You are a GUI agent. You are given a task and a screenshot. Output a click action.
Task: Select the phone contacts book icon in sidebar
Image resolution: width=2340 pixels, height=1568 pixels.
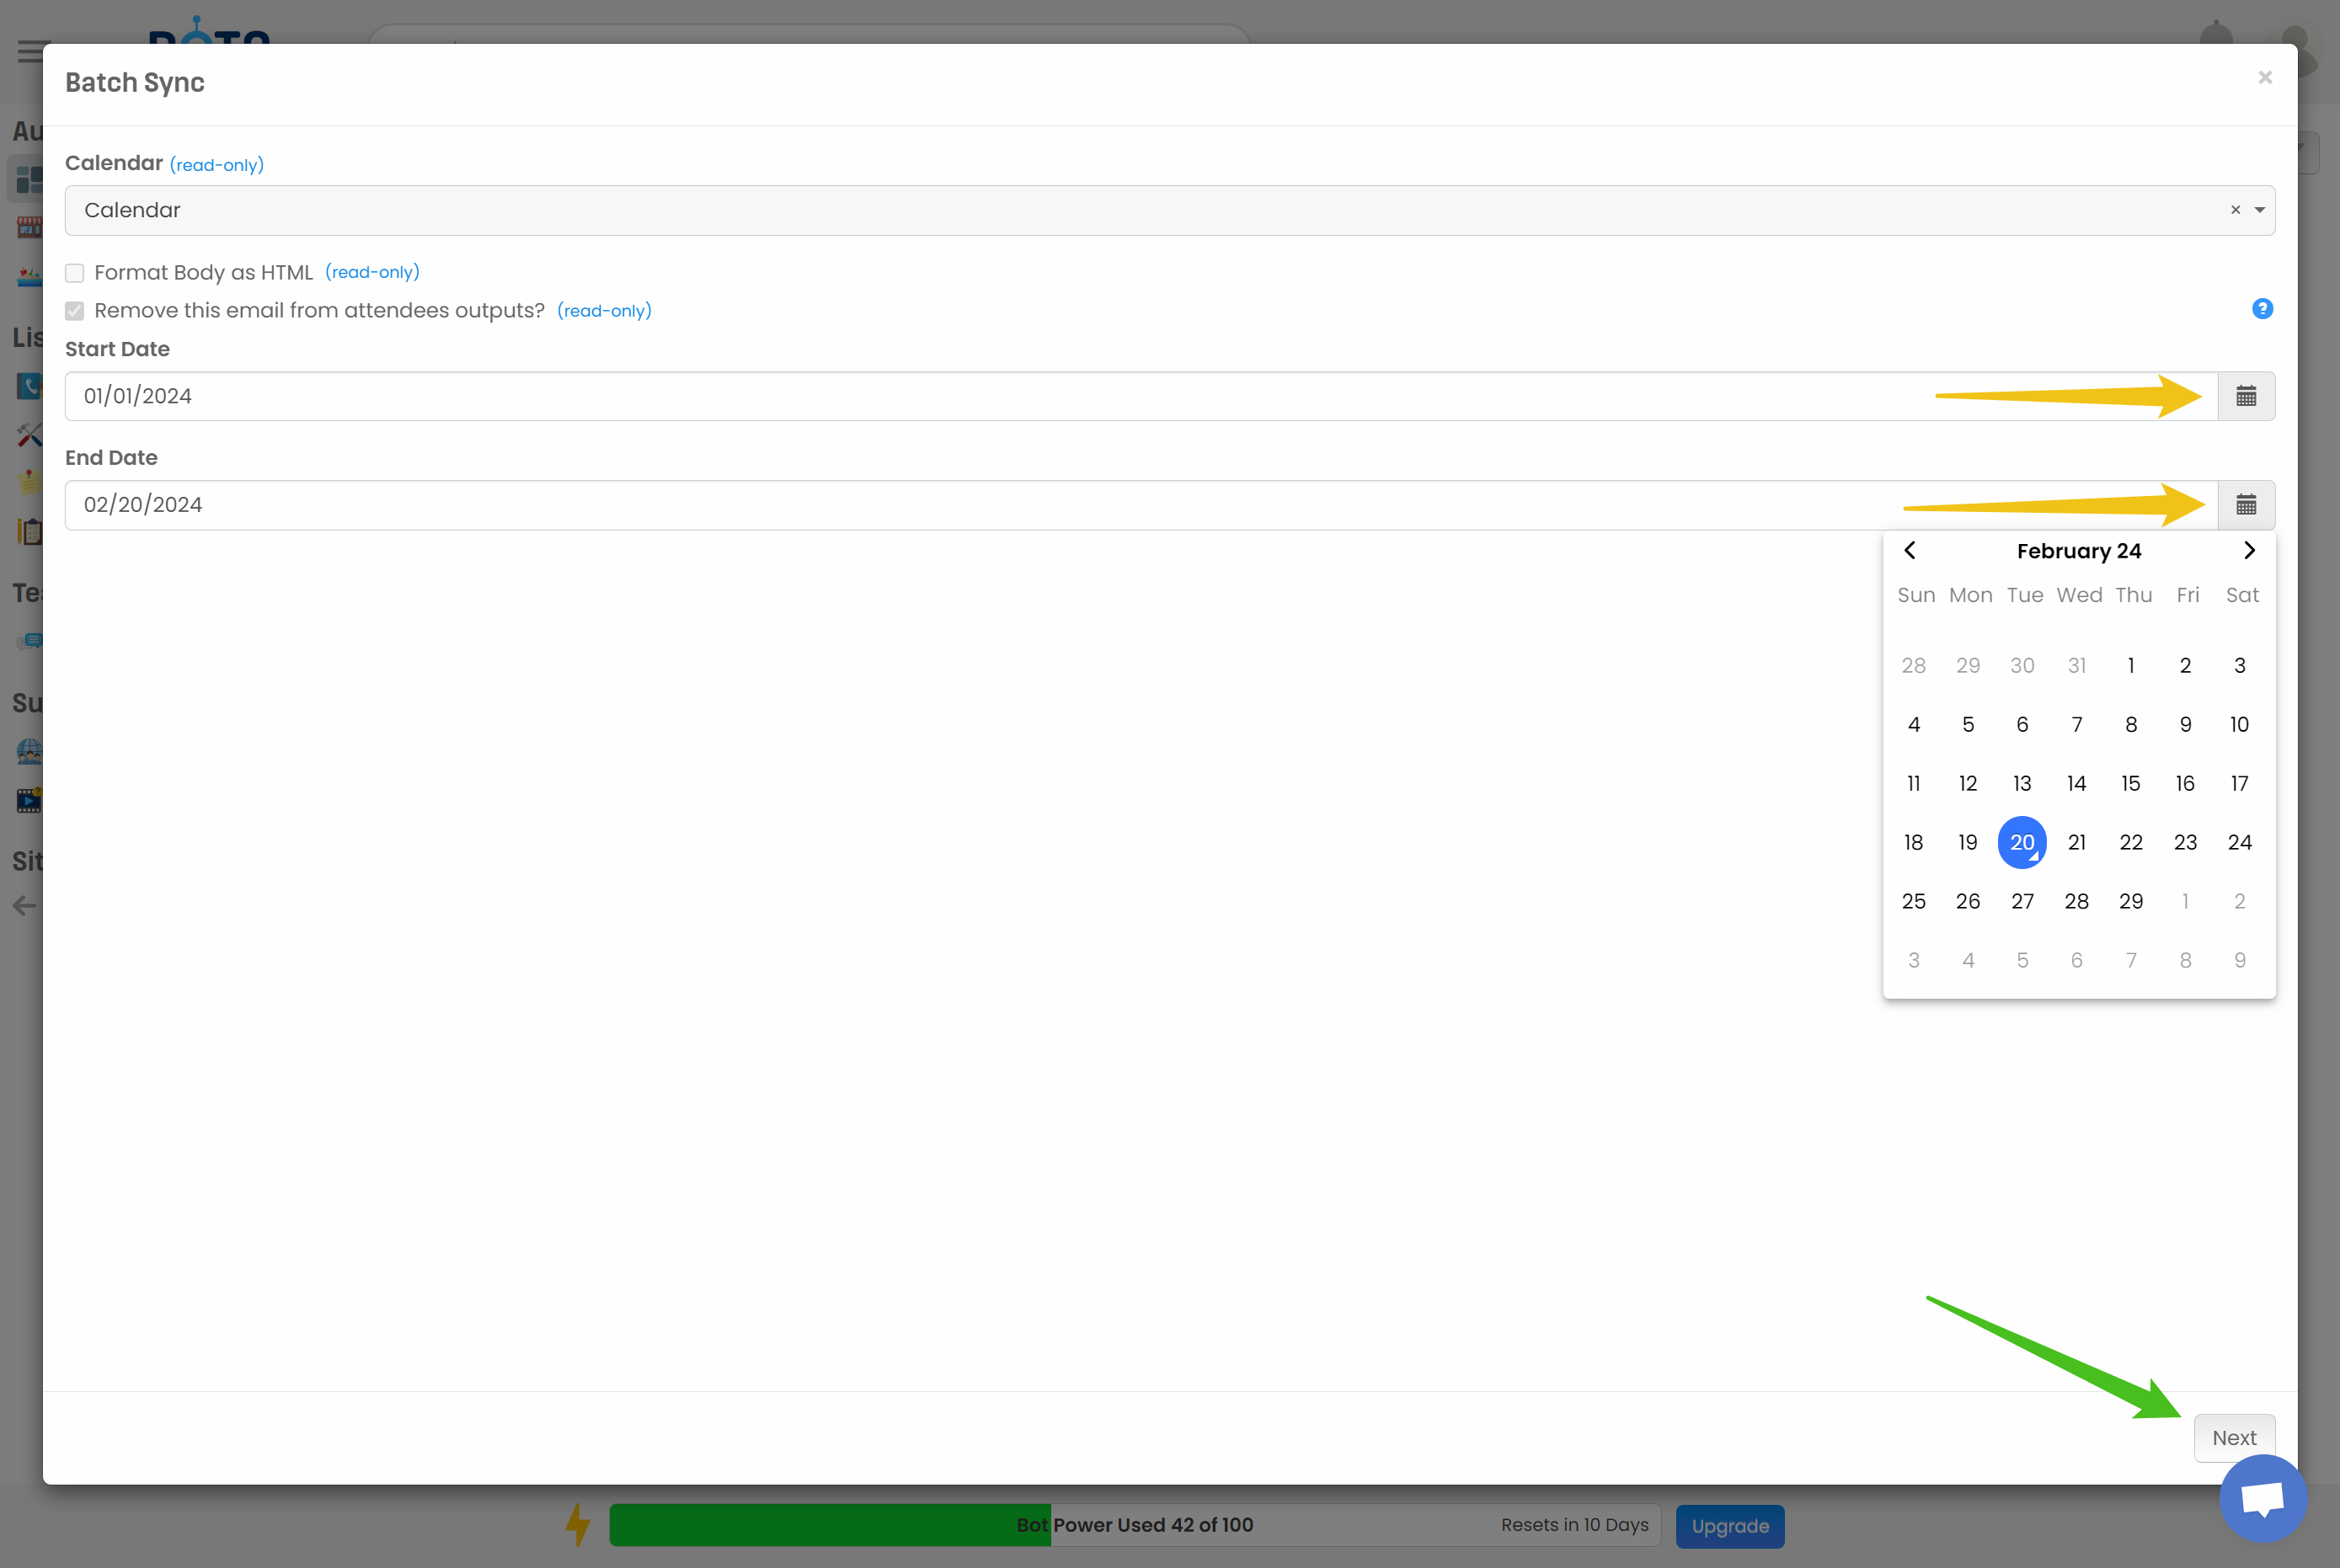(28, 386)
